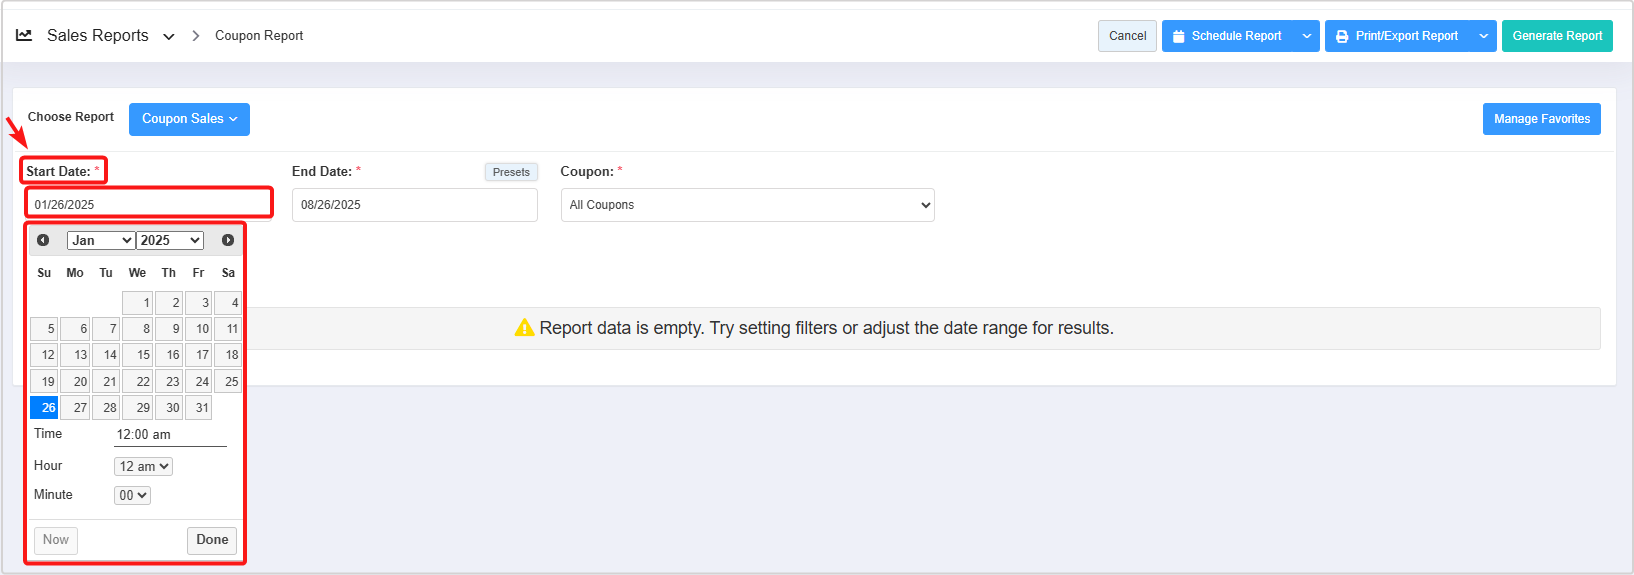Click the Manage Favorites button
The image size is (1634, 575).
tap(1542, 119)
